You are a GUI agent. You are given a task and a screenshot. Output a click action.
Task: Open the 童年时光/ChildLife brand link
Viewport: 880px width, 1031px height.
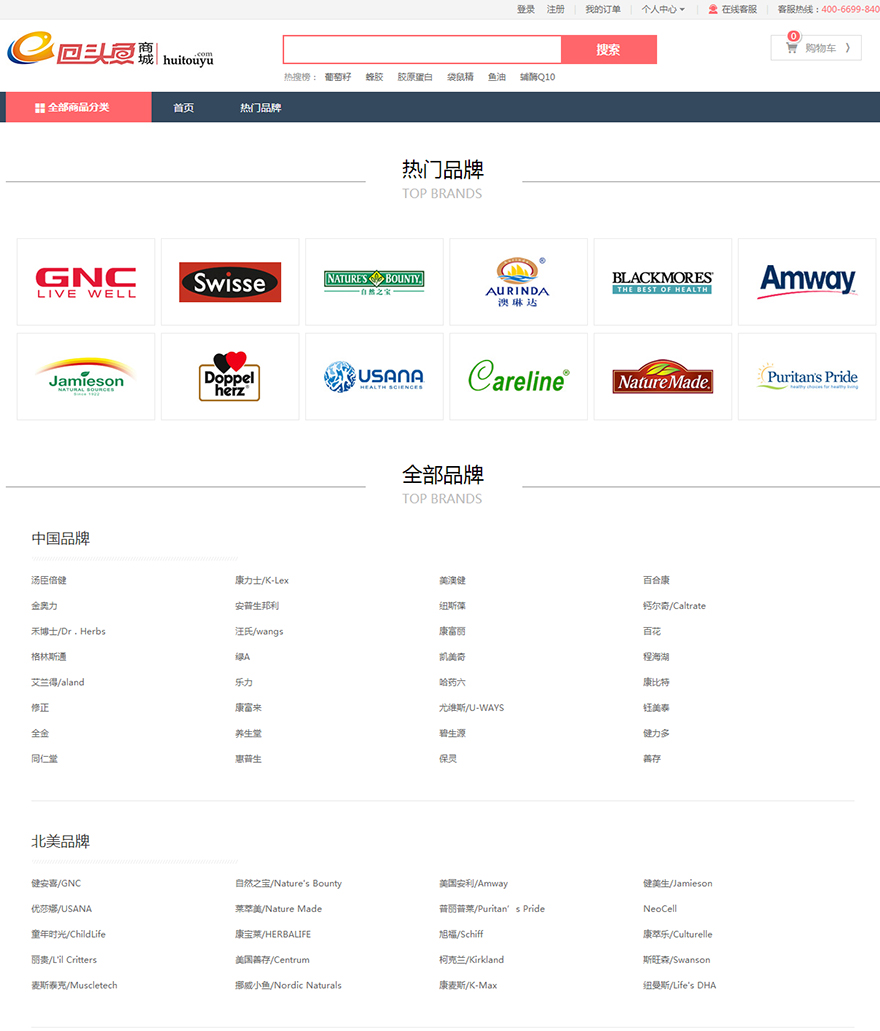[68, 934]
